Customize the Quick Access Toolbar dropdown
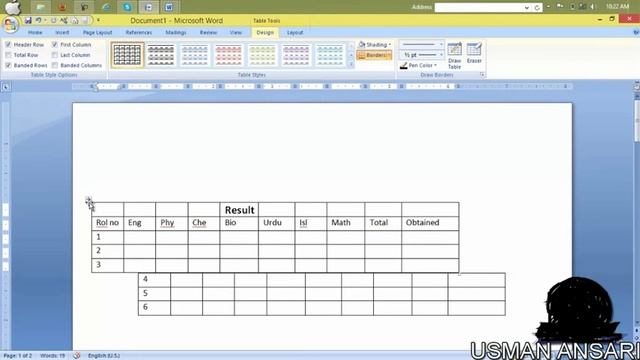Viewport: 640px width, 360px height. [x=98, y=20]
